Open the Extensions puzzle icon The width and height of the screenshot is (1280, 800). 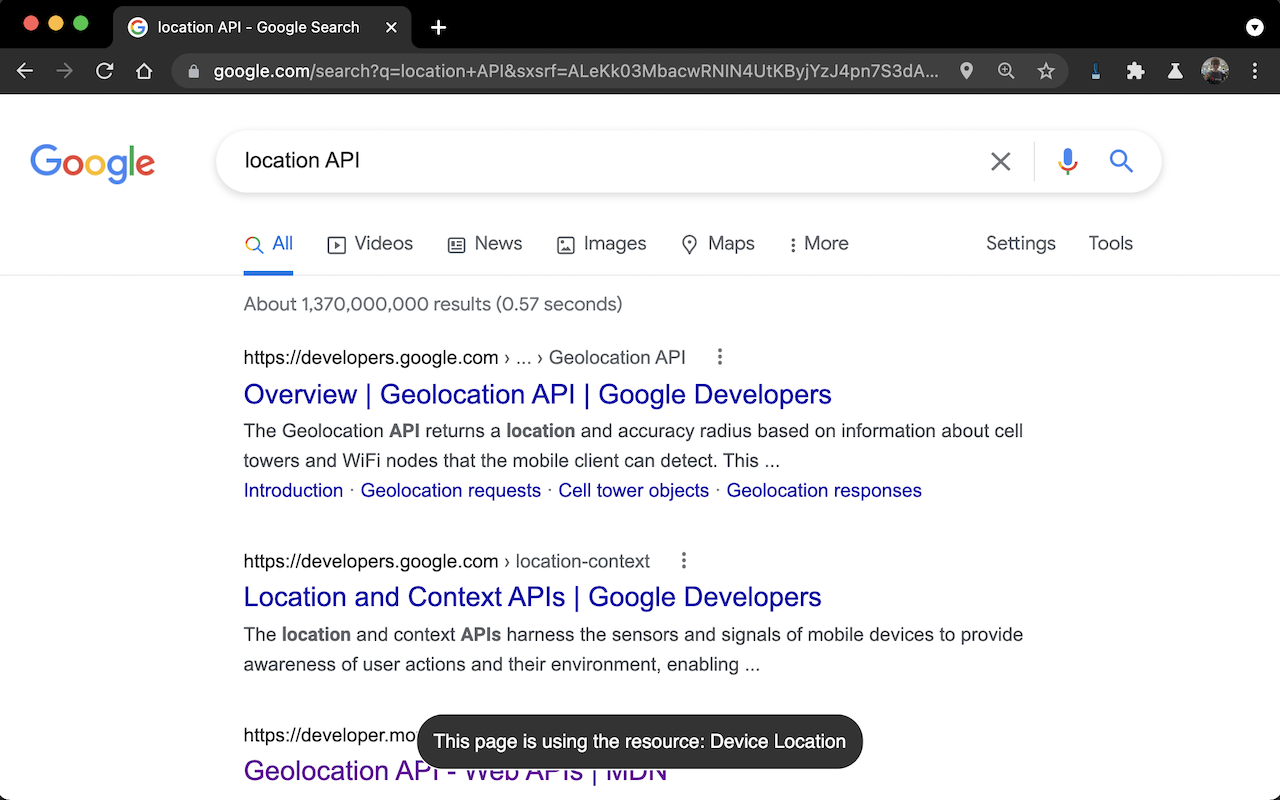(1135, 71)
